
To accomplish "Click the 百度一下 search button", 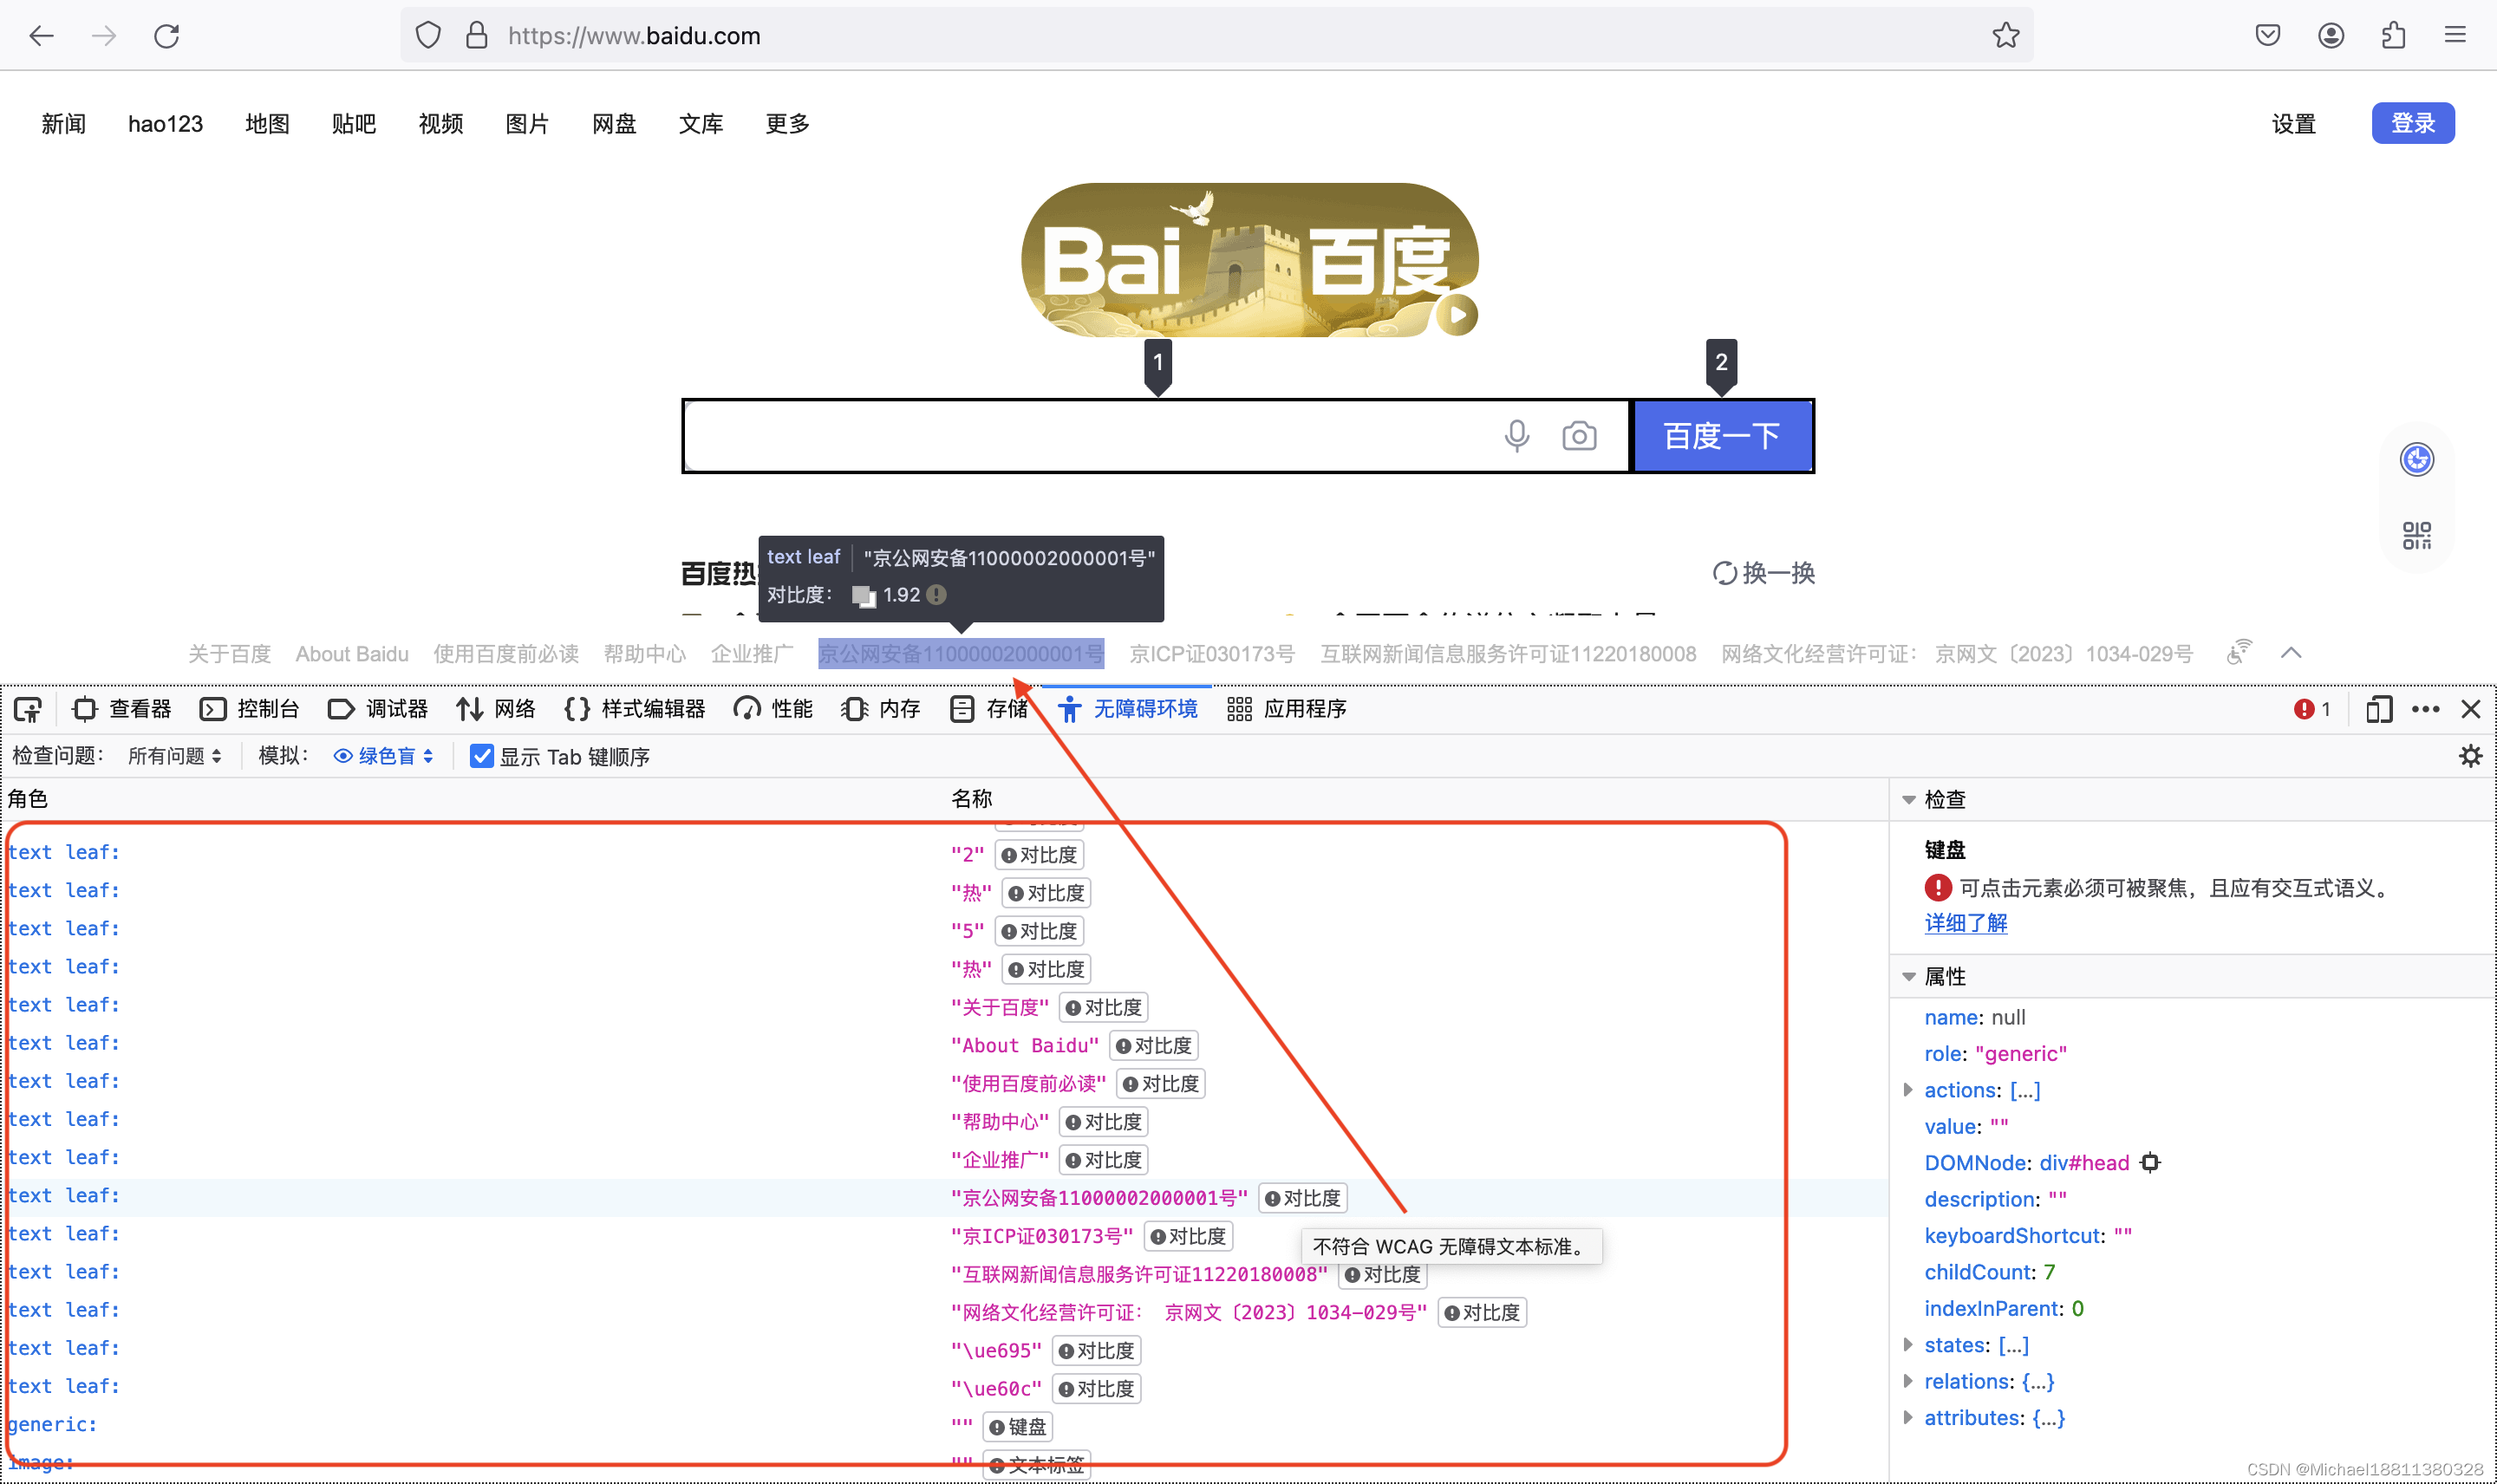I will [1722, 435].
